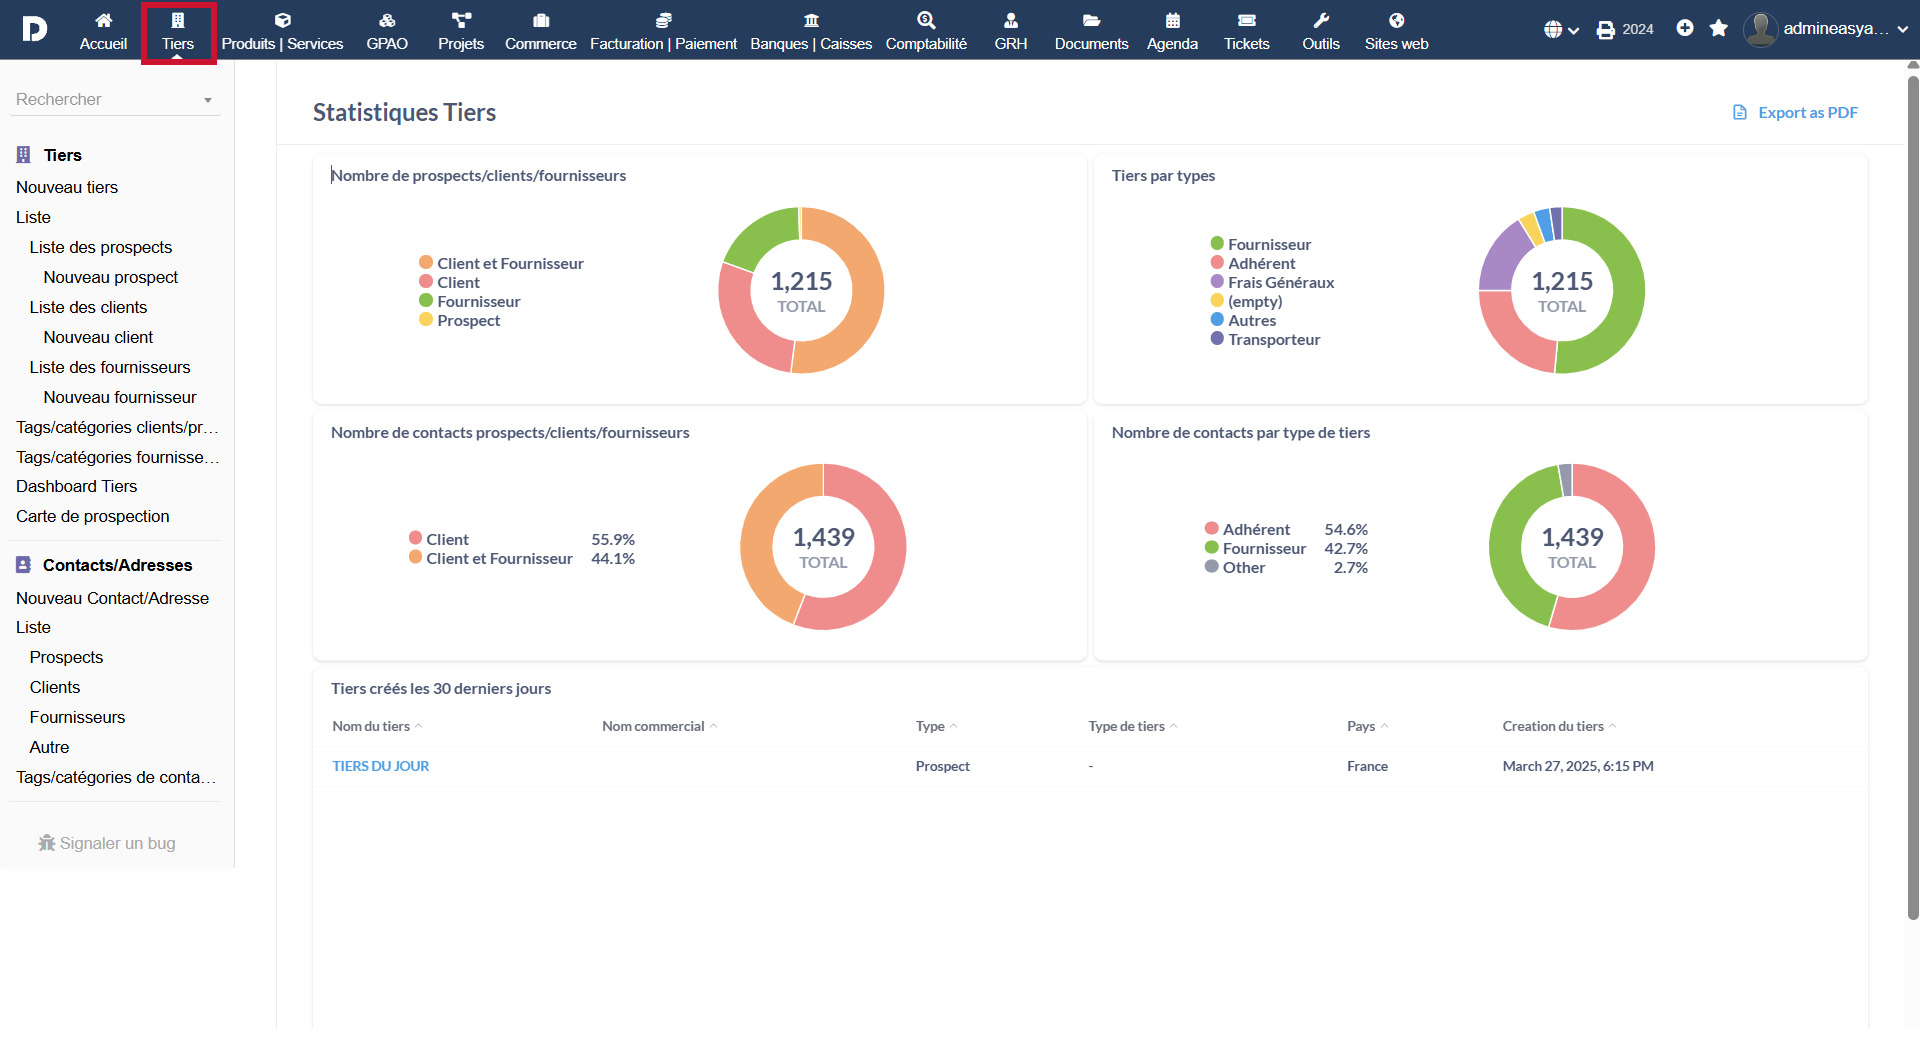Toggle the Transporteur legend entry
Image resolution: width=1920 pixels, height=1039 pixels.
tap(1273, 340)
